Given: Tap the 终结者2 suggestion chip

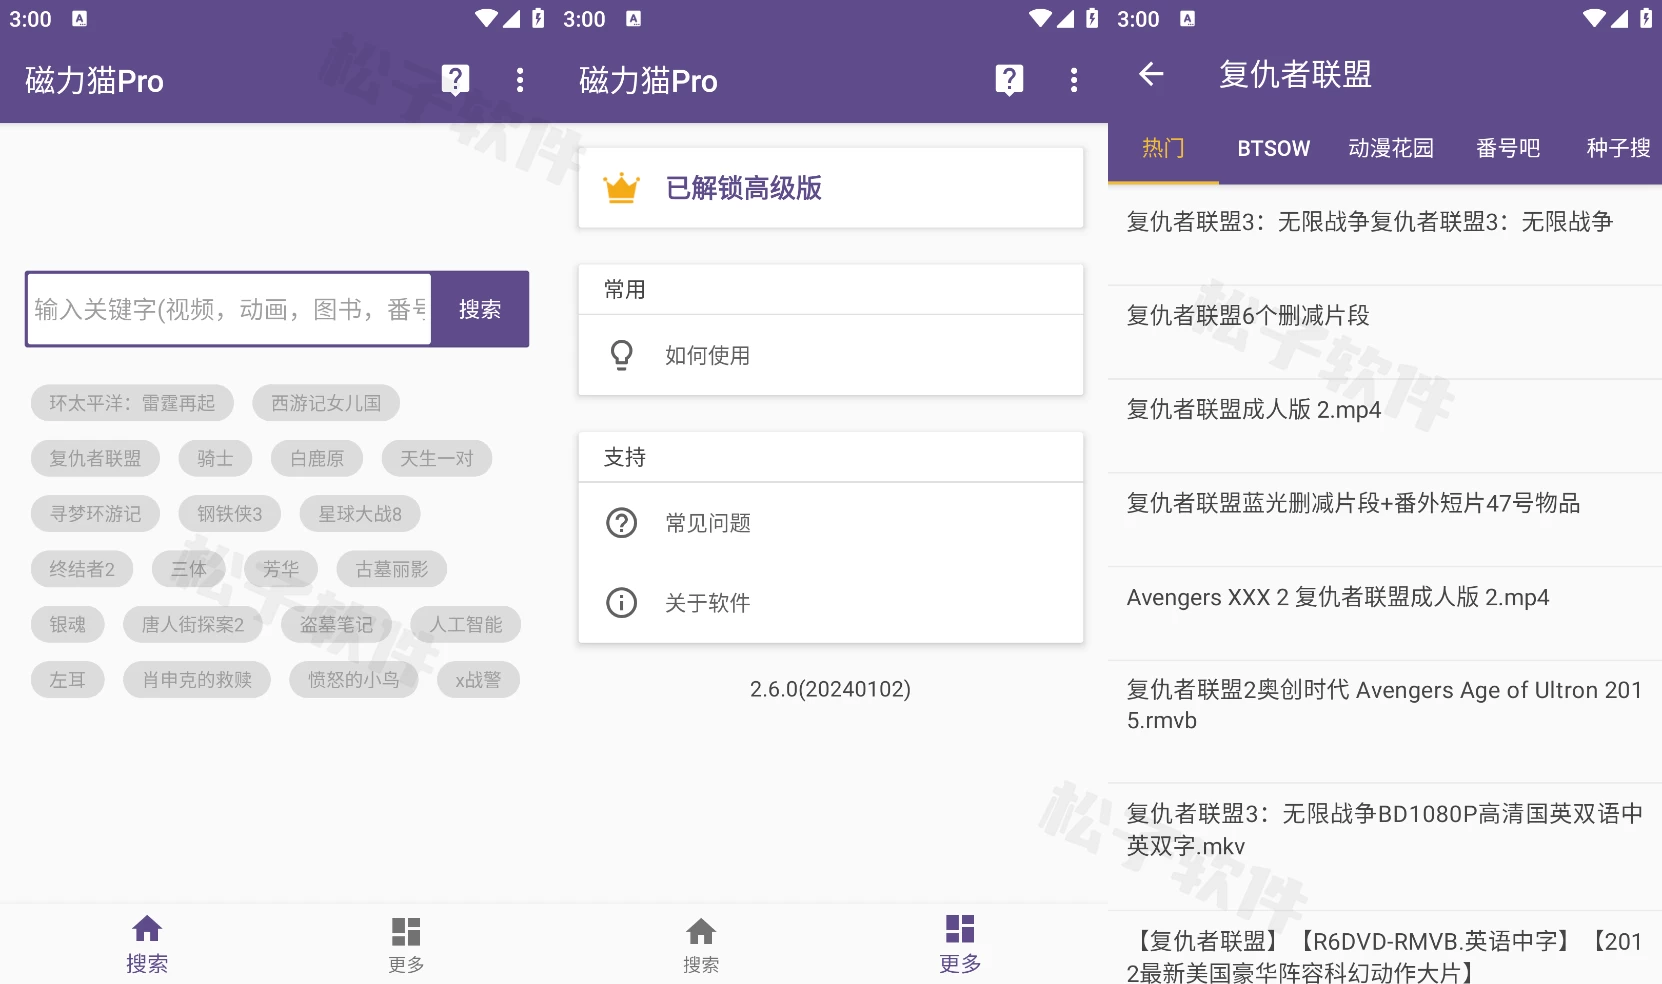Looking at the screenshot, I should click(82, 569).
